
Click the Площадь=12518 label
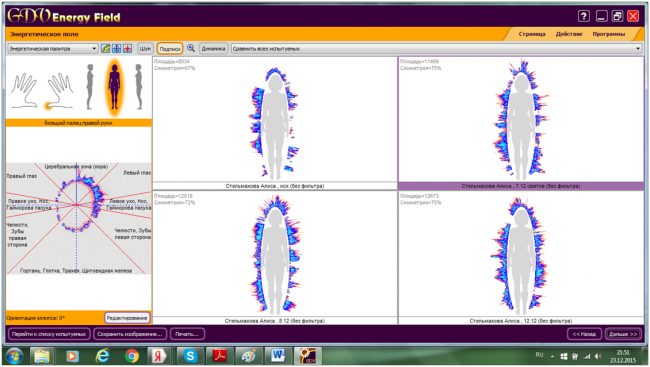coord(173,196)
